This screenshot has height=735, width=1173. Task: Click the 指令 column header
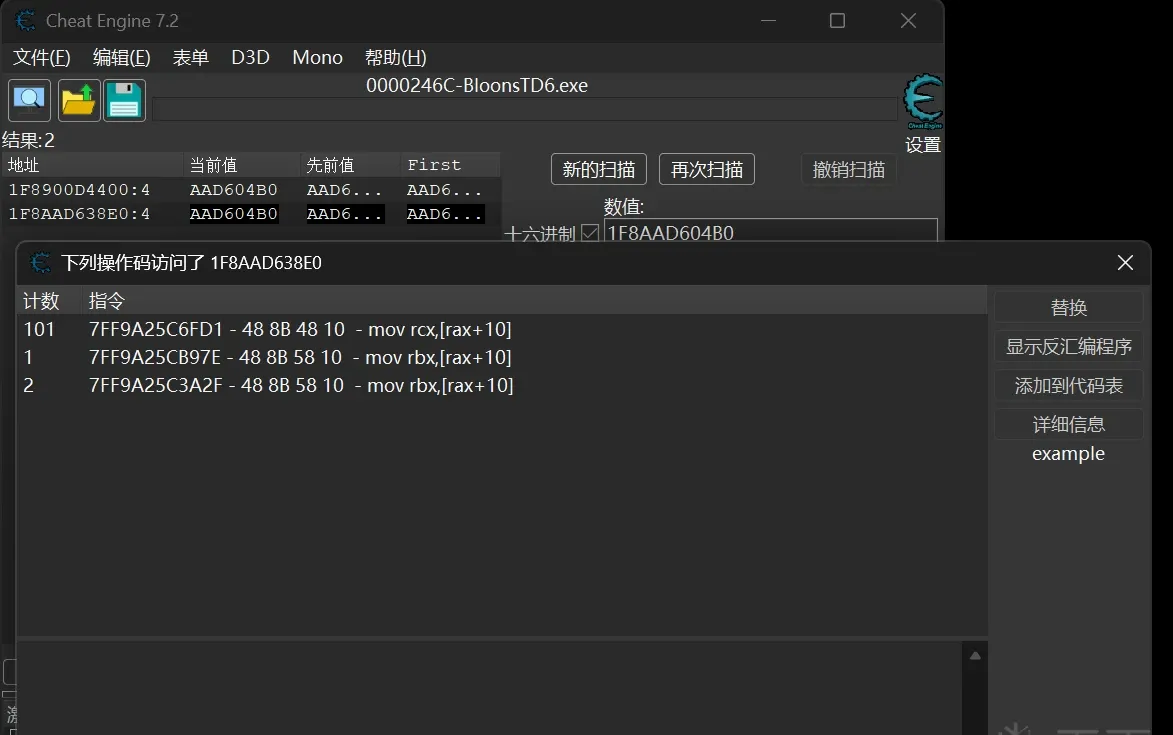534,301
